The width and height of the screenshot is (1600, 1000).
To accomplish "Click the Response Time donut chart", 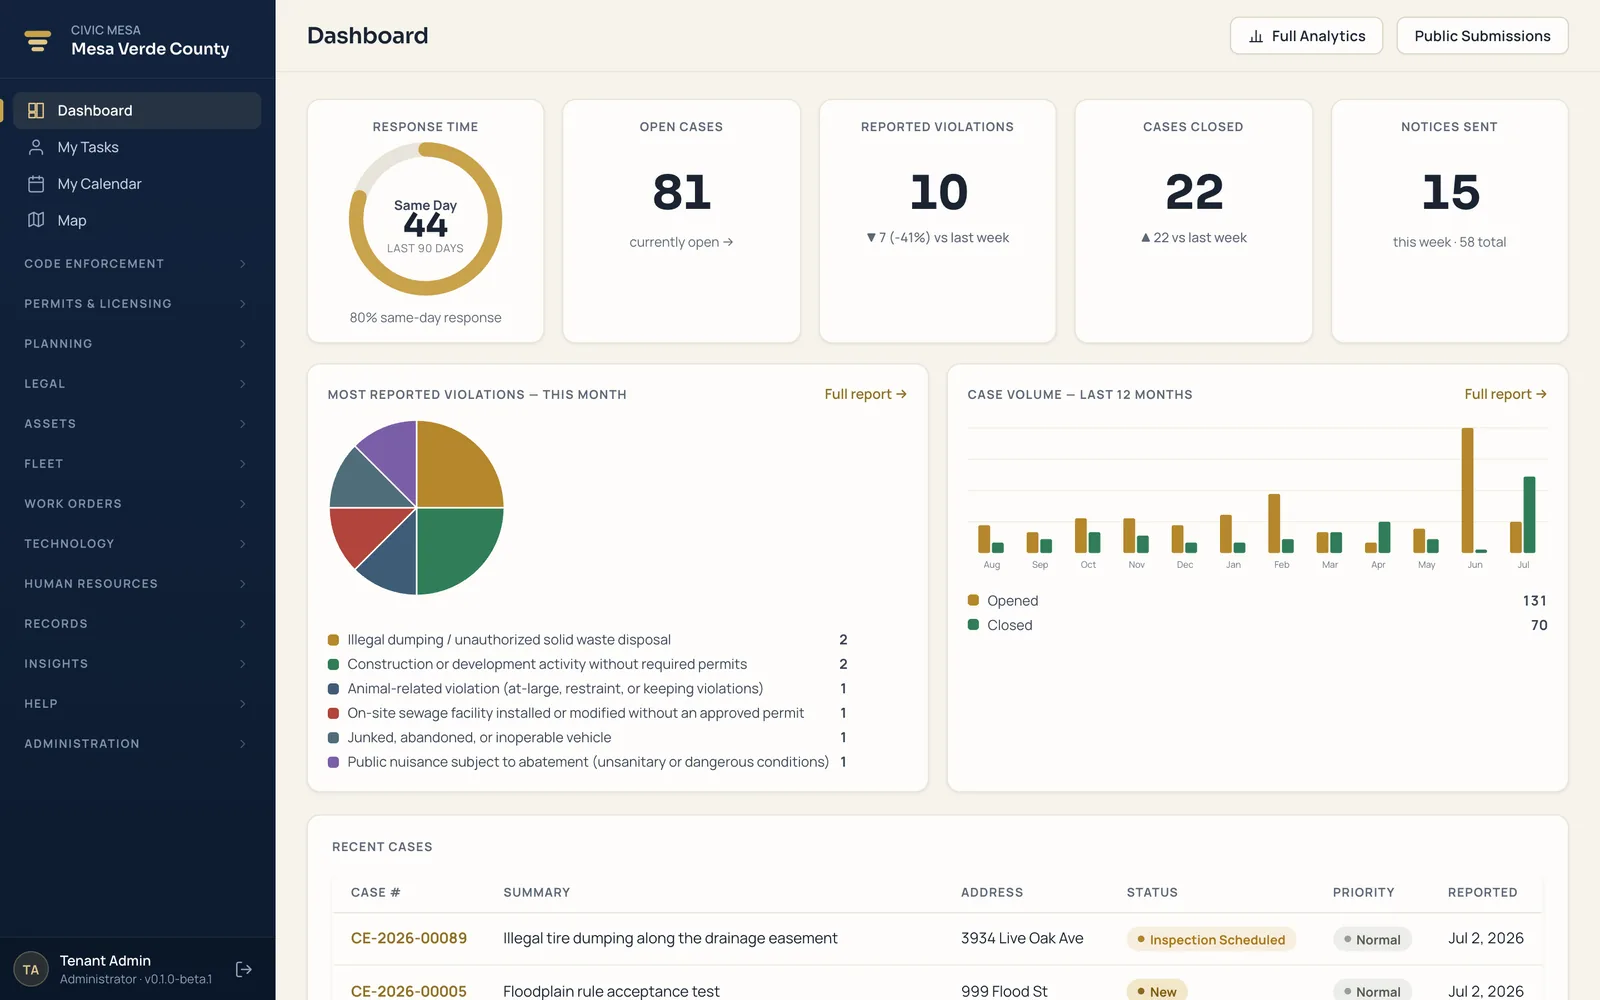I will [x=425, y=219].
